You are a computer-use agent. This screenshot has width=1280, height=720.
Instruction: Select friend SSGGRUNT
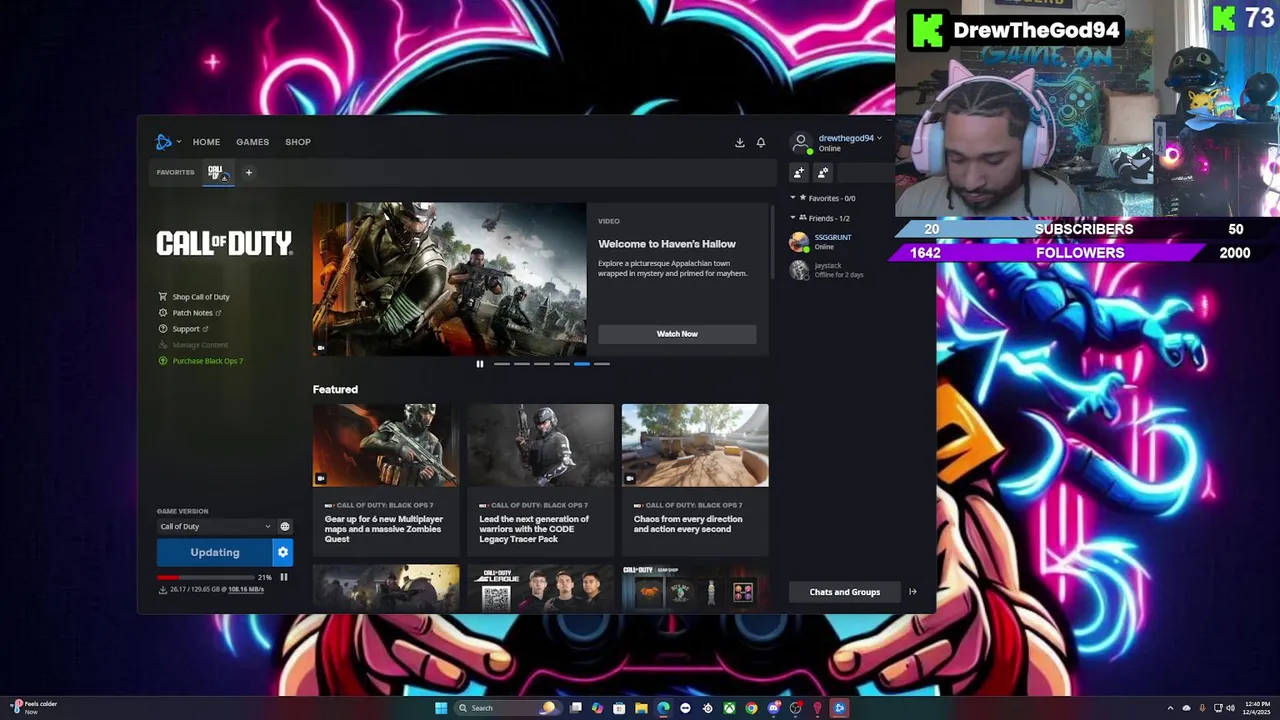click(840, 242)
